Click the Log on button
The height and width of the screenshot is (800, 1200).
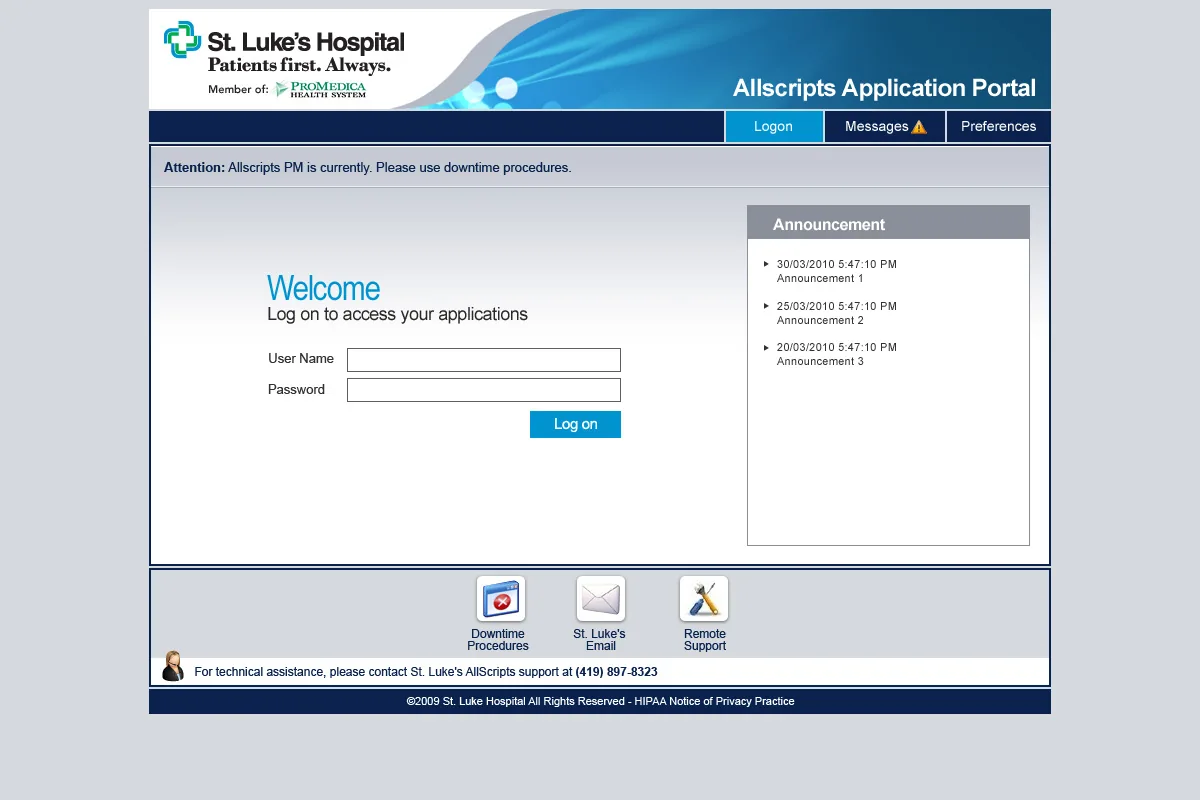(x=575, y=424)
